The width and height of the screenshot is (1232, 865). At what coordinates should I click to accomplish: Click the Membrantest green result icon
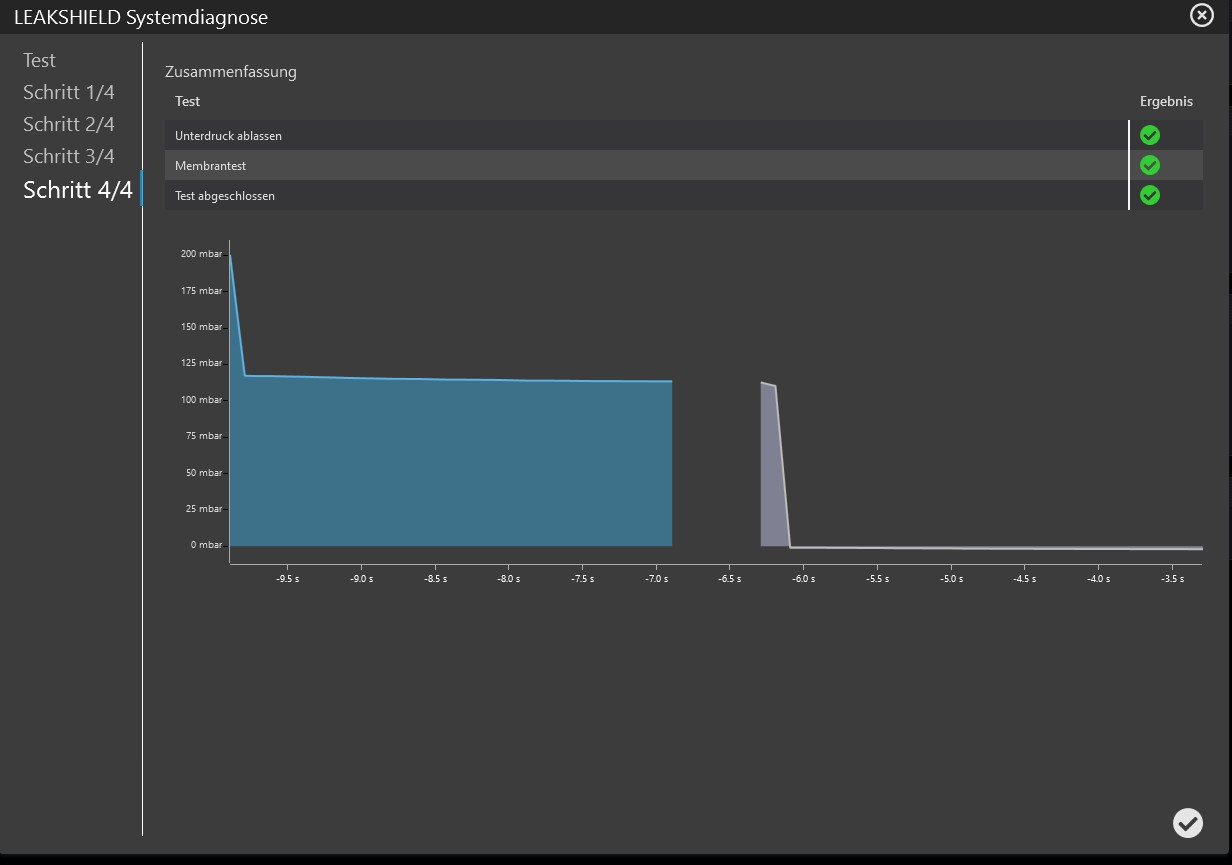pyautogui.click(x=1150, y=165)
